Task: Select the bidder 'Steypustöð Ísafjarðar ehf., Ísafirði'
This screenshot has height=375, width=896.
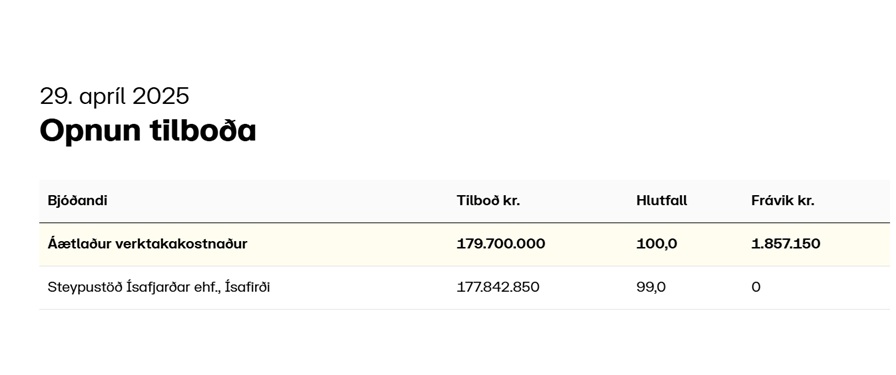Action: coord(158,287)
